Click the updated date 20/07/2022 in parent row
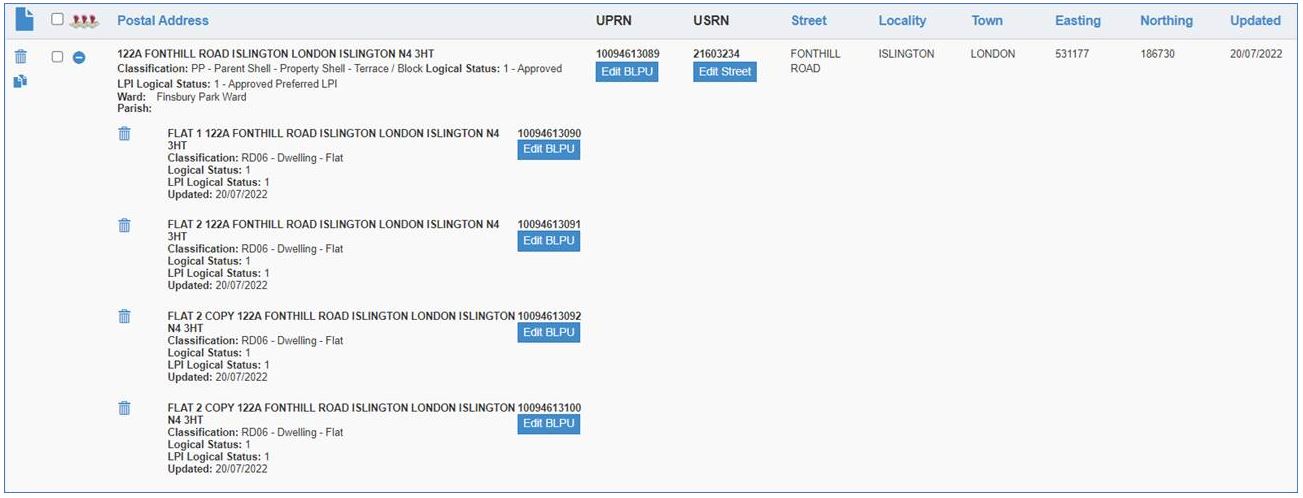This screenshot has height=498, width=1303. (1255, 54)
